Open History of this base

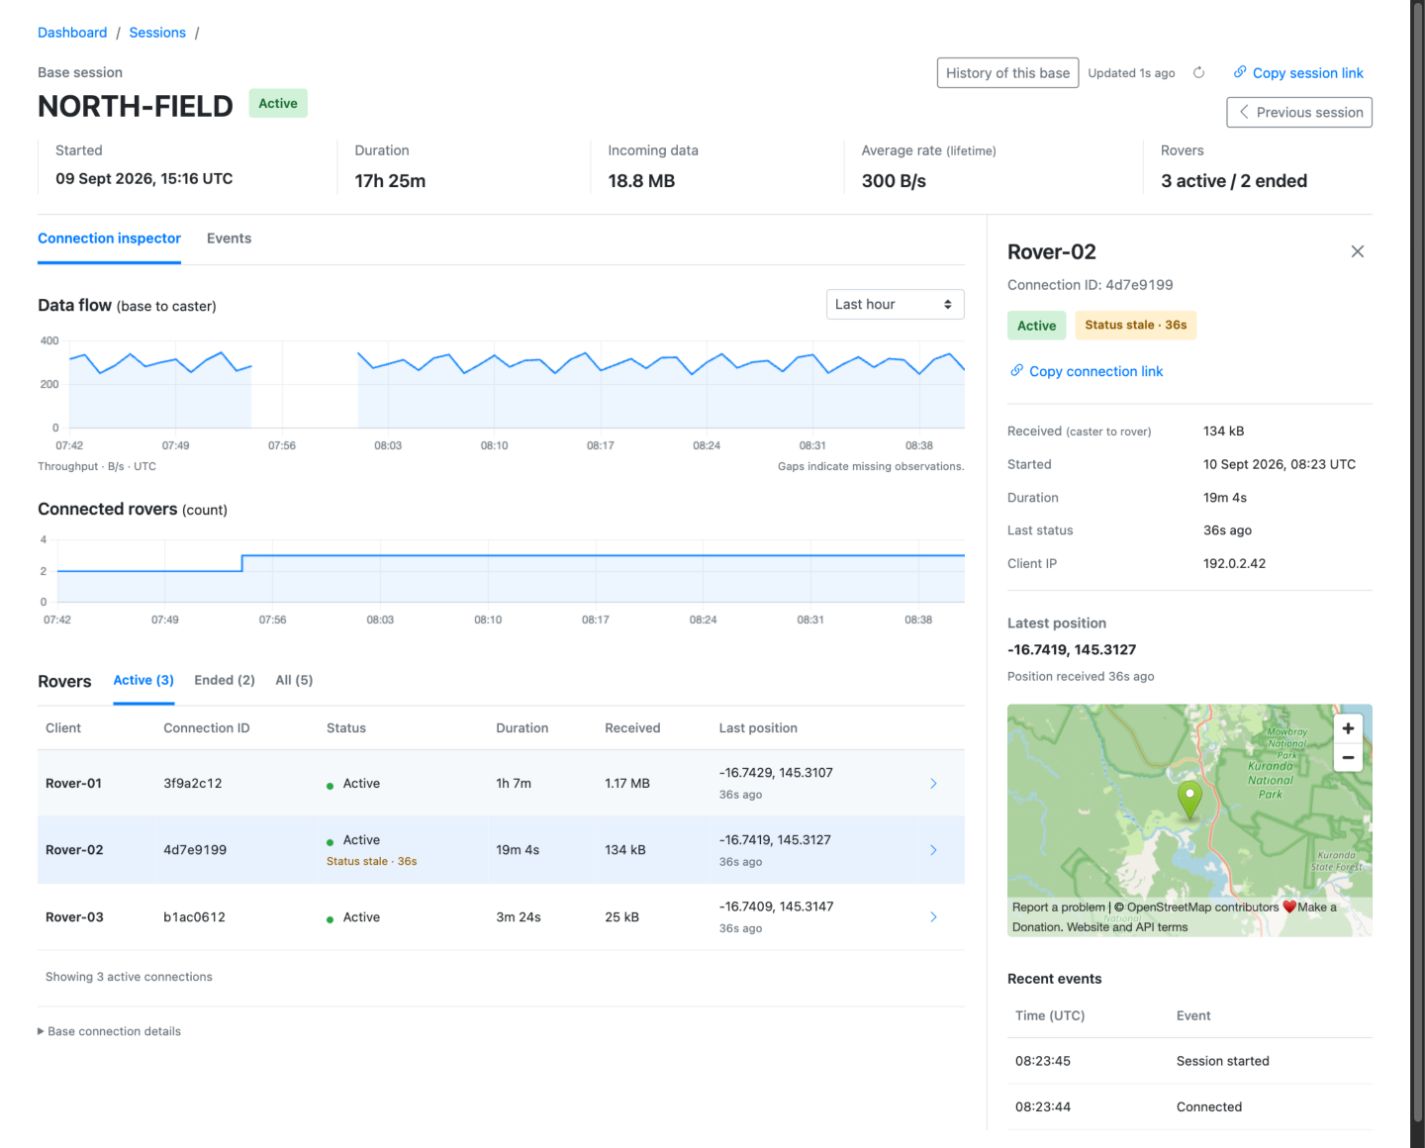click(x=1008, y=72)
